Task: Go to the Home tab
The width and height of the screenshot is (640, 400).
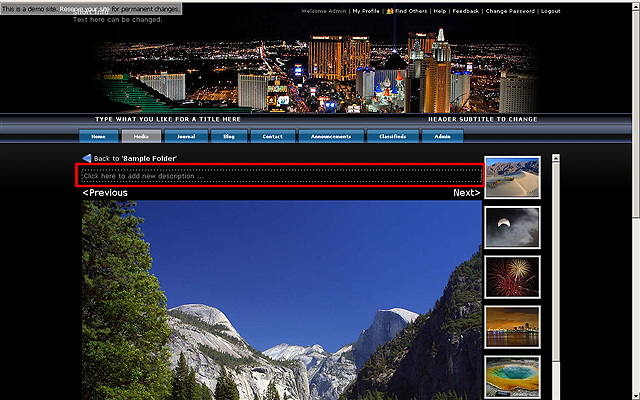Action: point(98,136)
